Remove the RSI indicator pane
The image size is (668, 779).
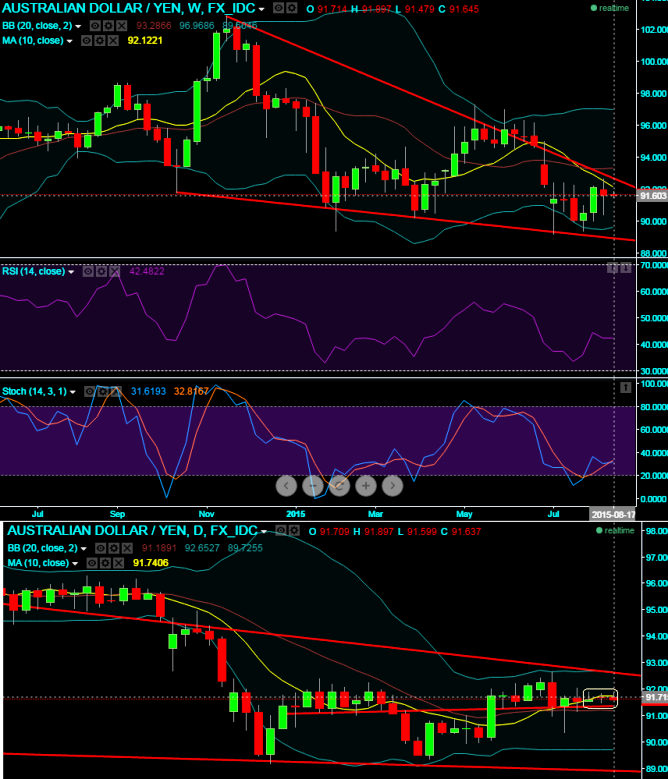tap(115, 271)
